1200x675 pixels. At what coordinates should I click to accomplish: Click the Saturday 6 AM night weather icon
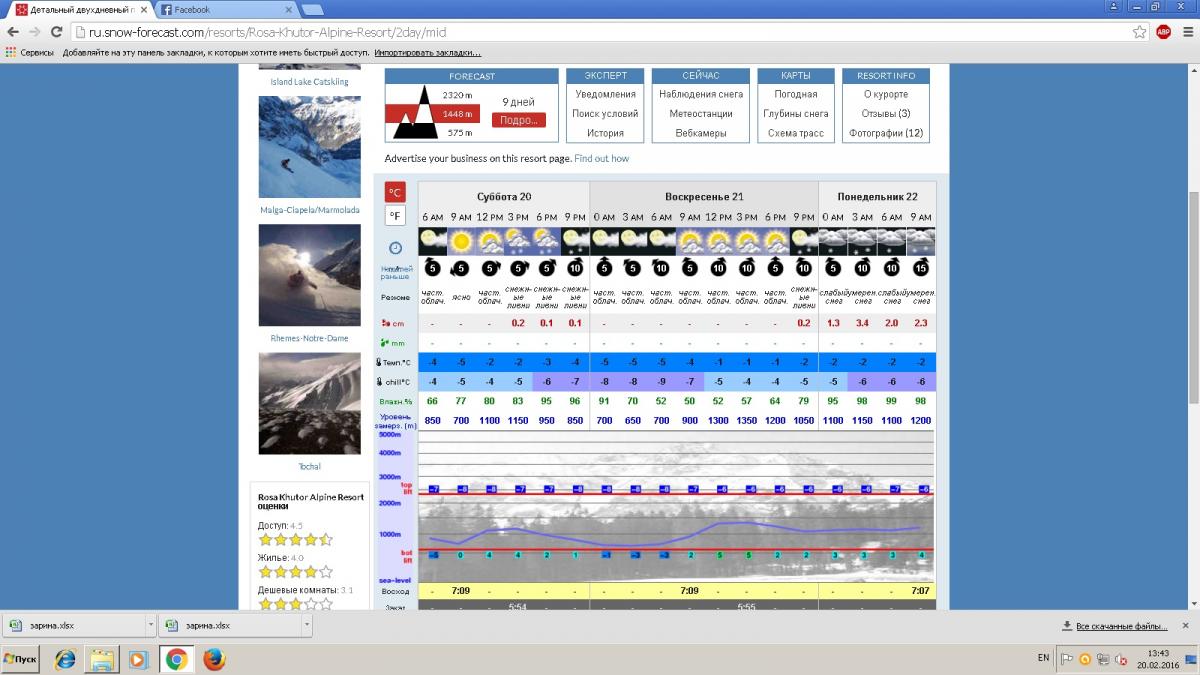click(x=432, y=241)
